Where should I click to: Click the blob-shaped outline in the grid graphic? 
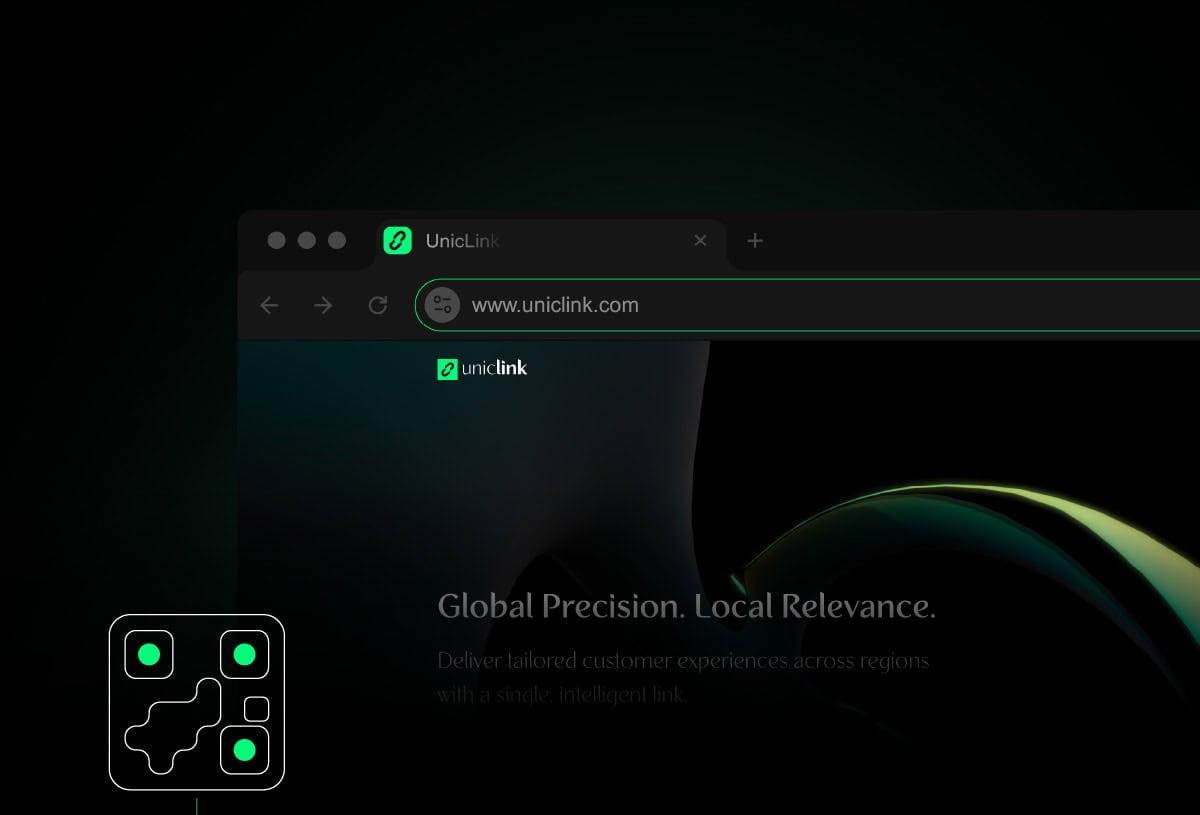point(172,728)
